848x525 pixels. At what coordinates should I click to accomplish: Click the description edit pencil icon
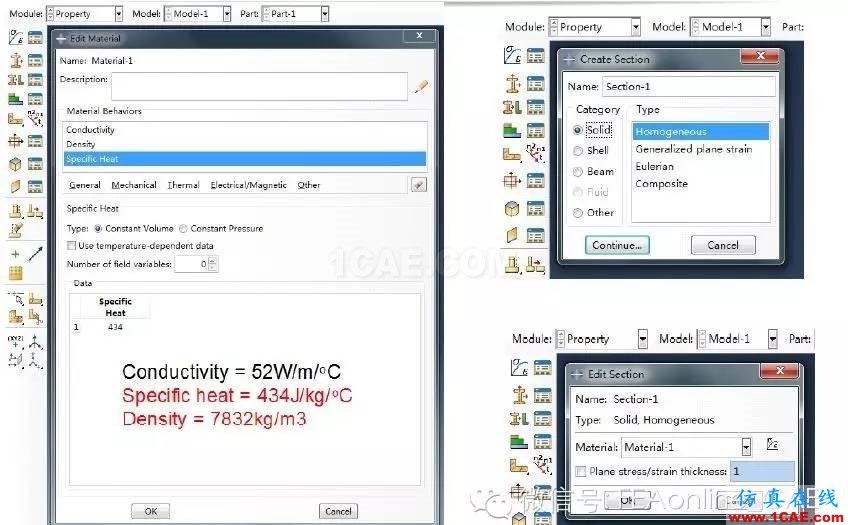(421, 86)
